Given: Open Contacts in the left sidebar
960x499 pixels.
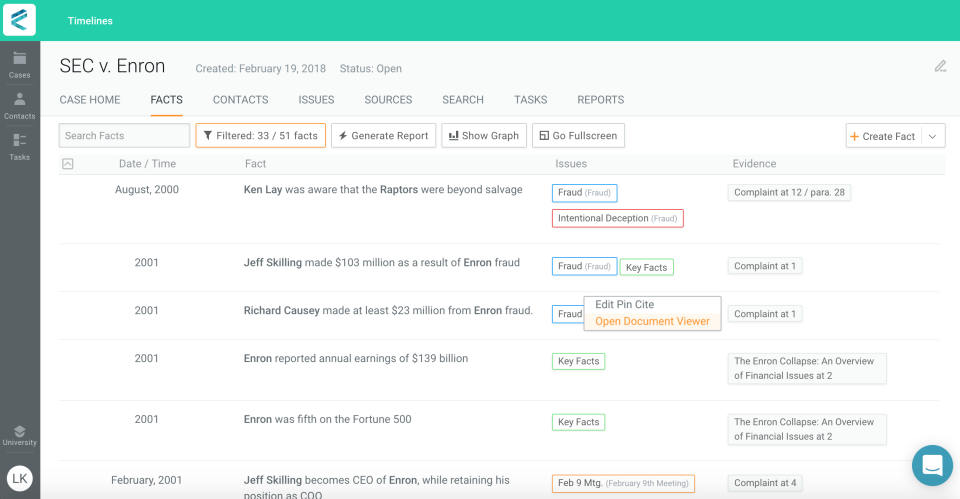Looking at the screenshot, I should point(20,106).
